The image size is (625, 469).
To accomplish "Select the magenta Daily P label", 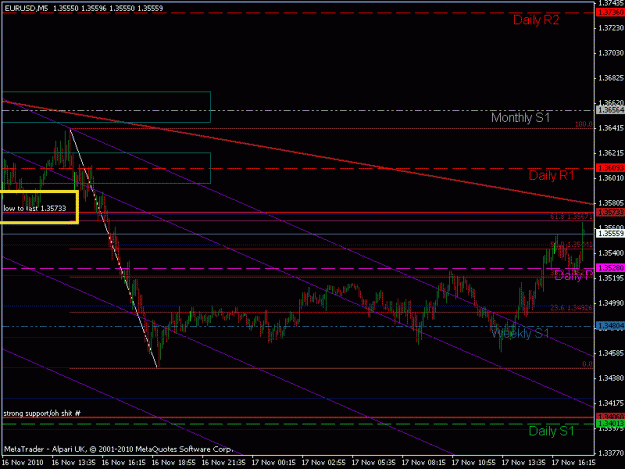I will click(574, 275).
